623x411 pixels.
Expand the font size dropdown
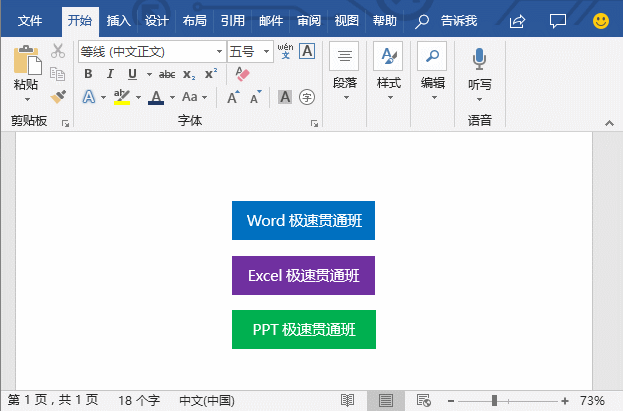[x=267, y=51]
